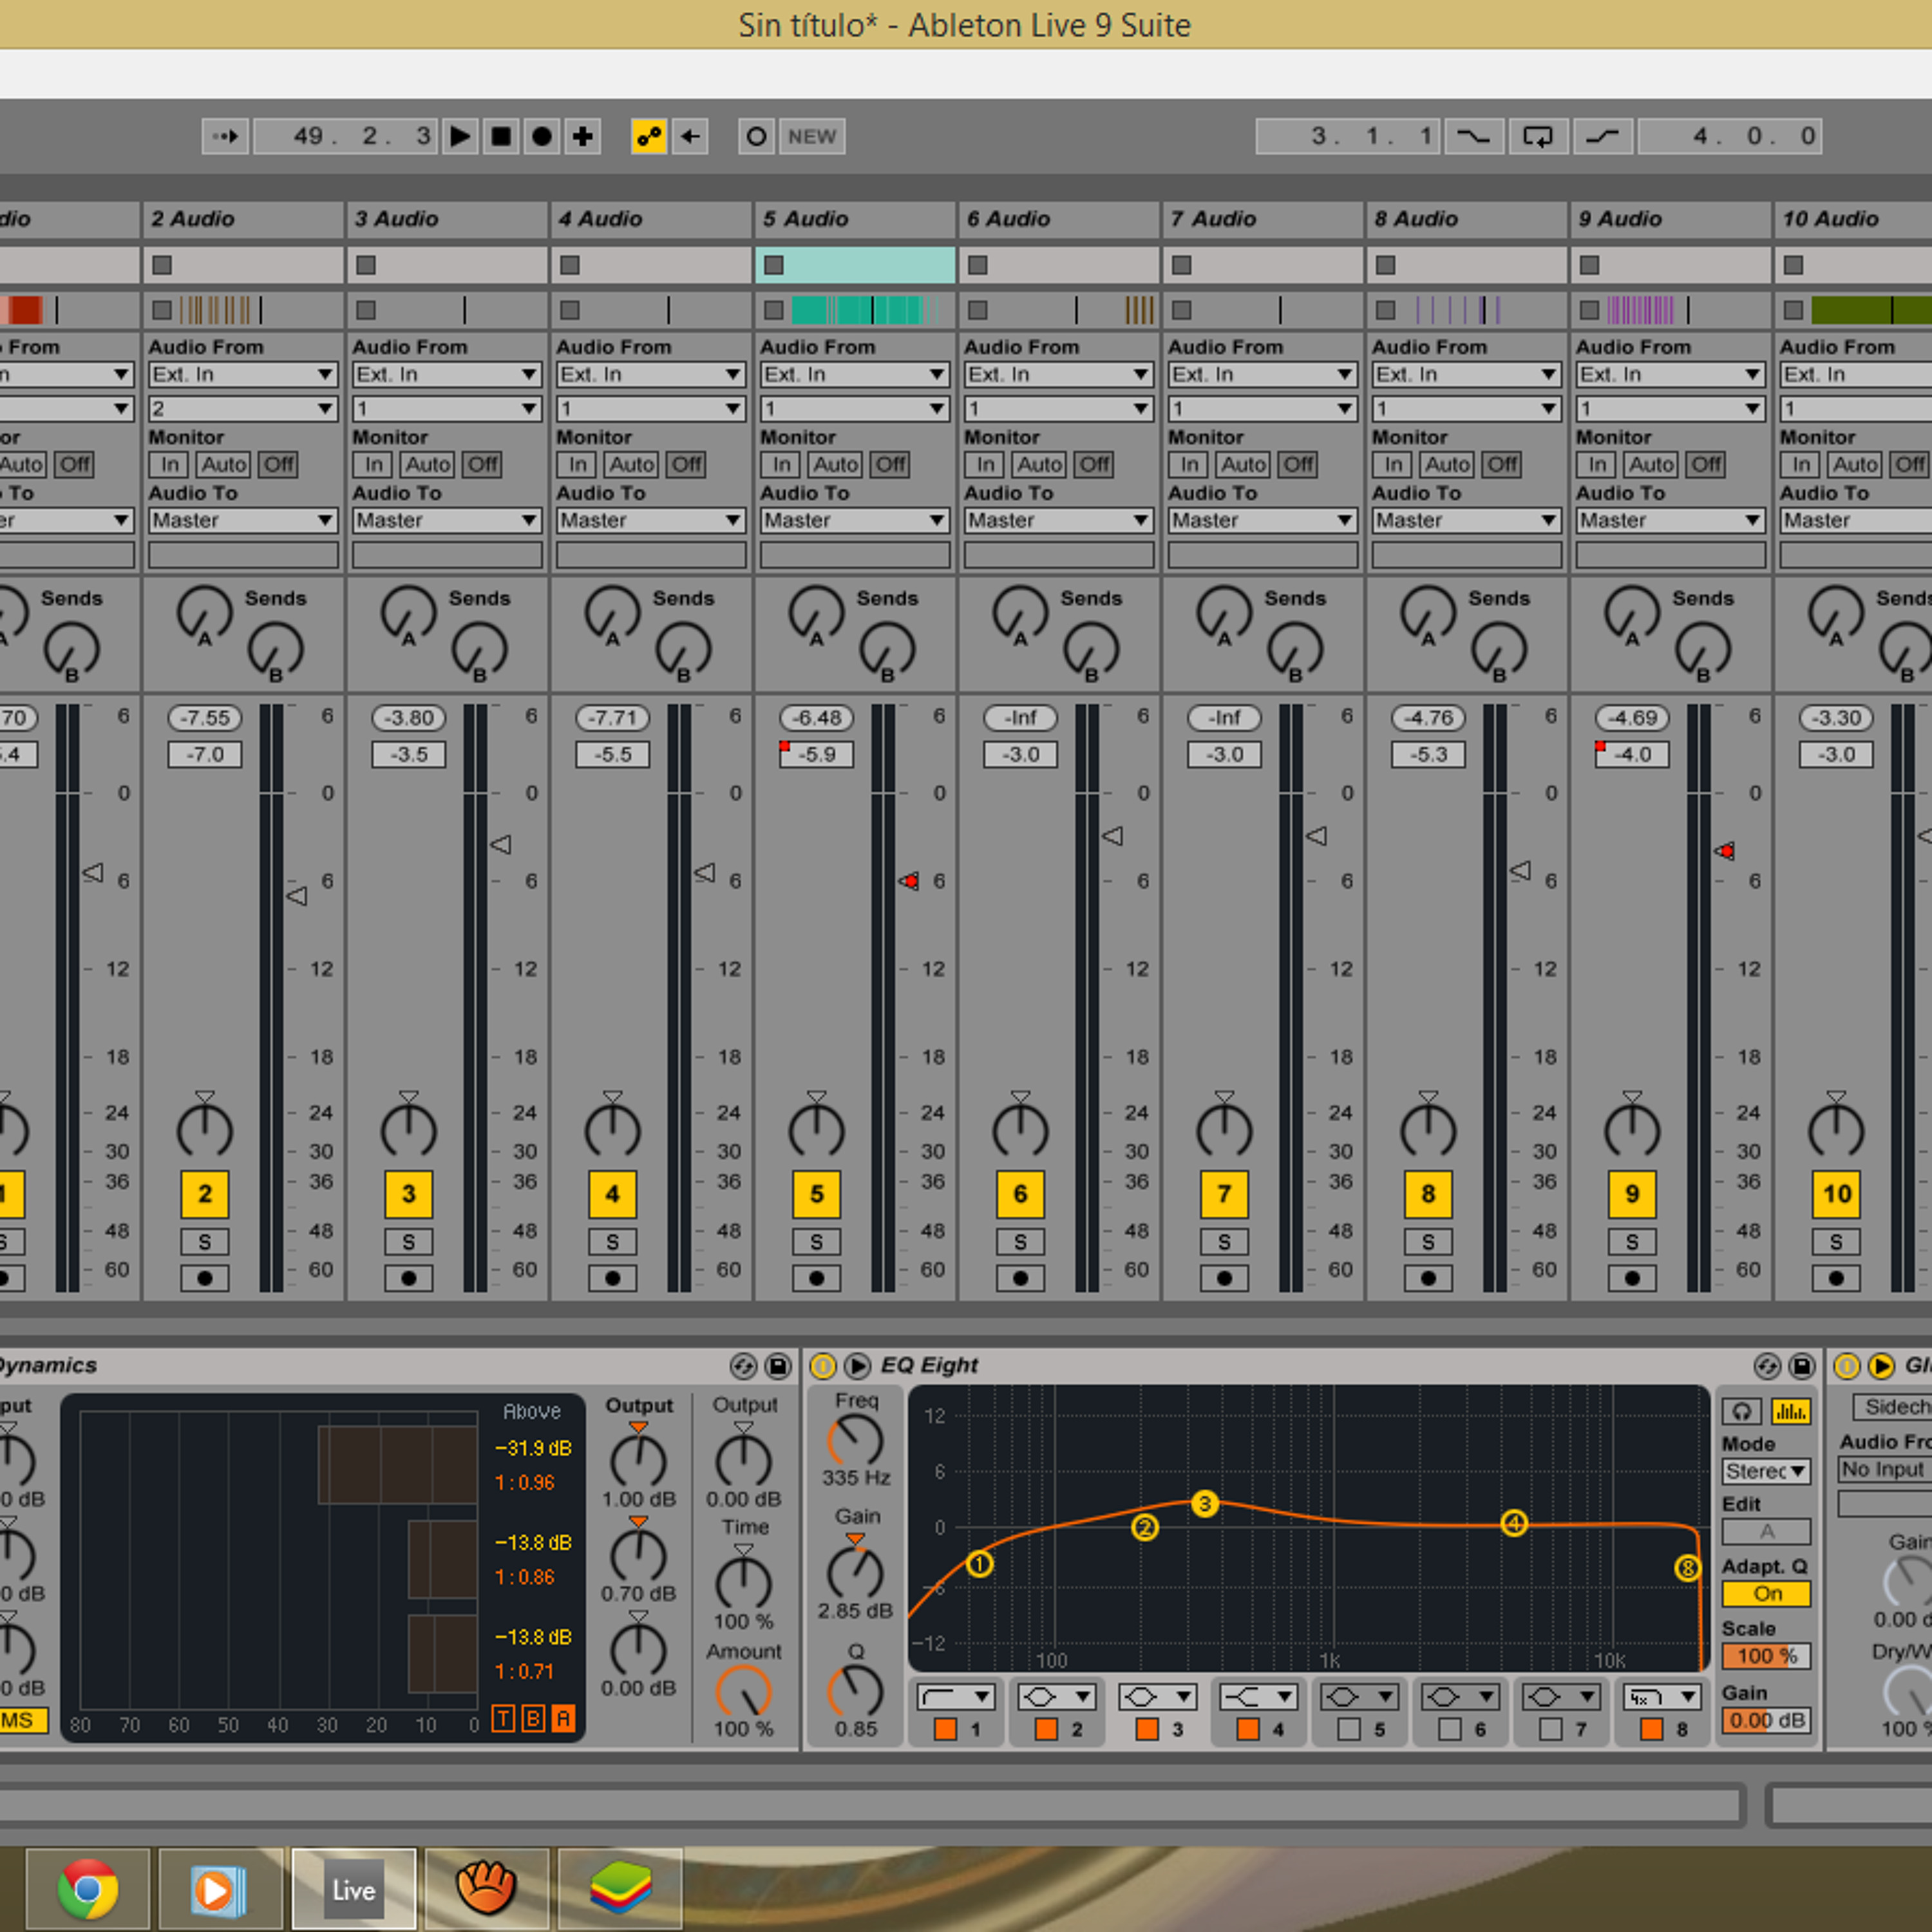This screenshot has height=1932, width=1932.
Task: Toggle EQ Eight device activator
Action: point(822,1366)
